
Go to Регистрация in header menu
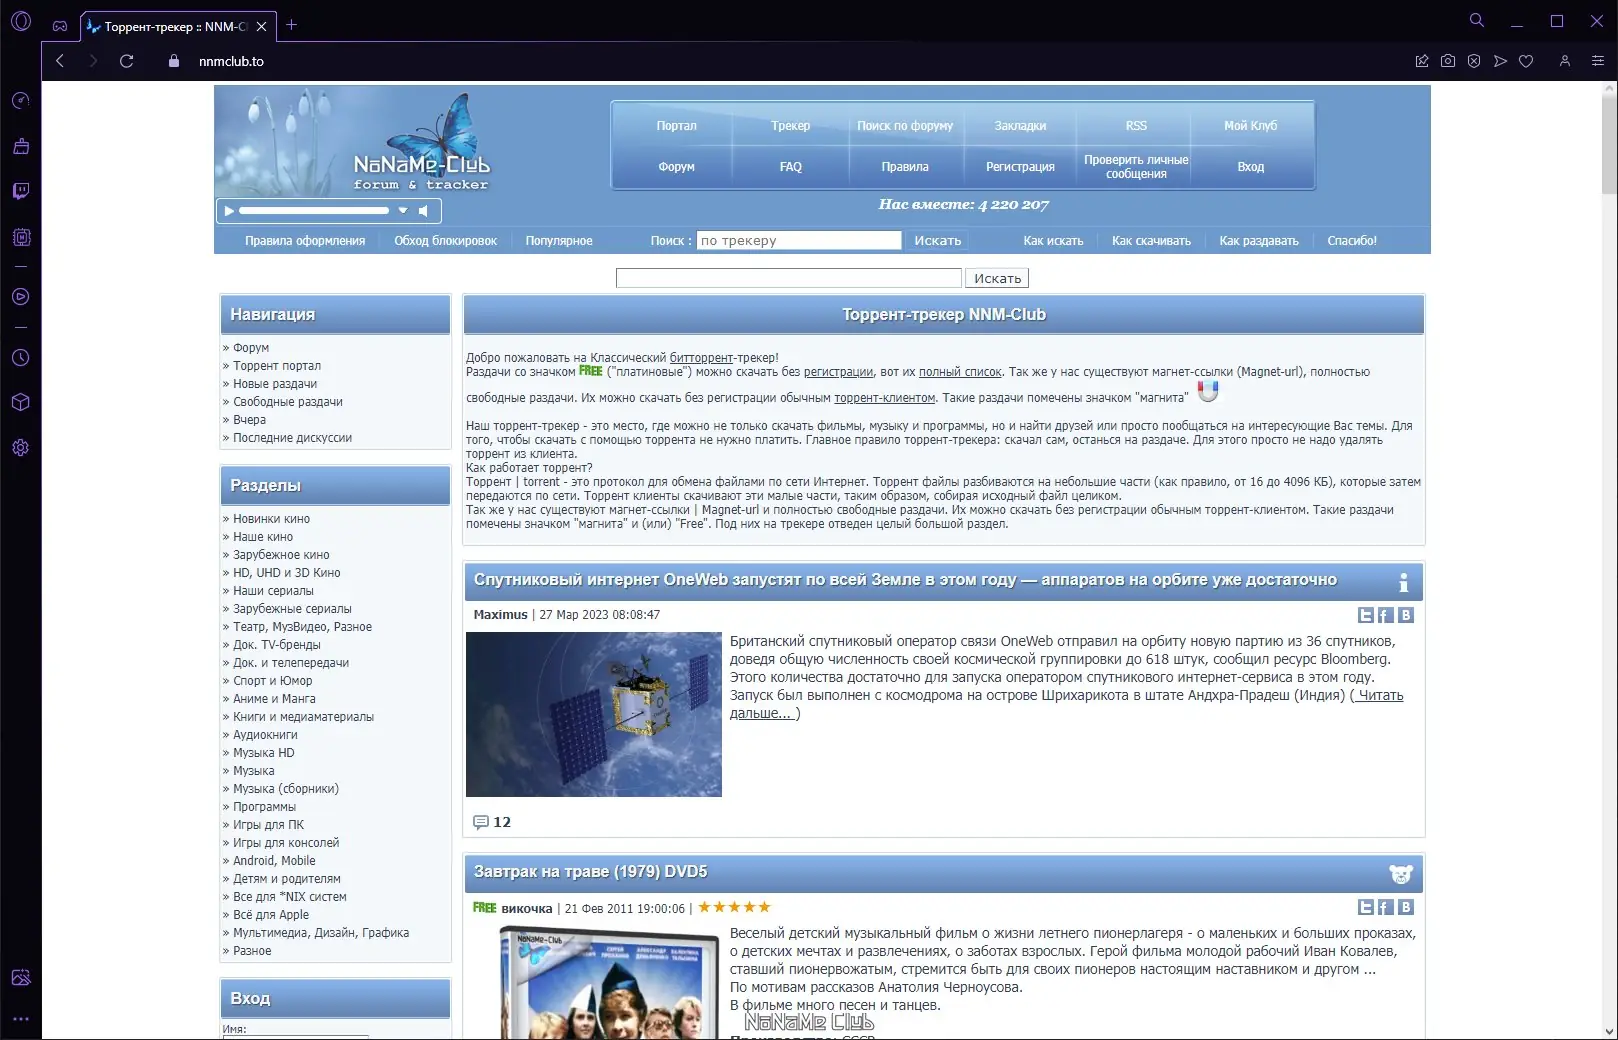pos(1020,167)
